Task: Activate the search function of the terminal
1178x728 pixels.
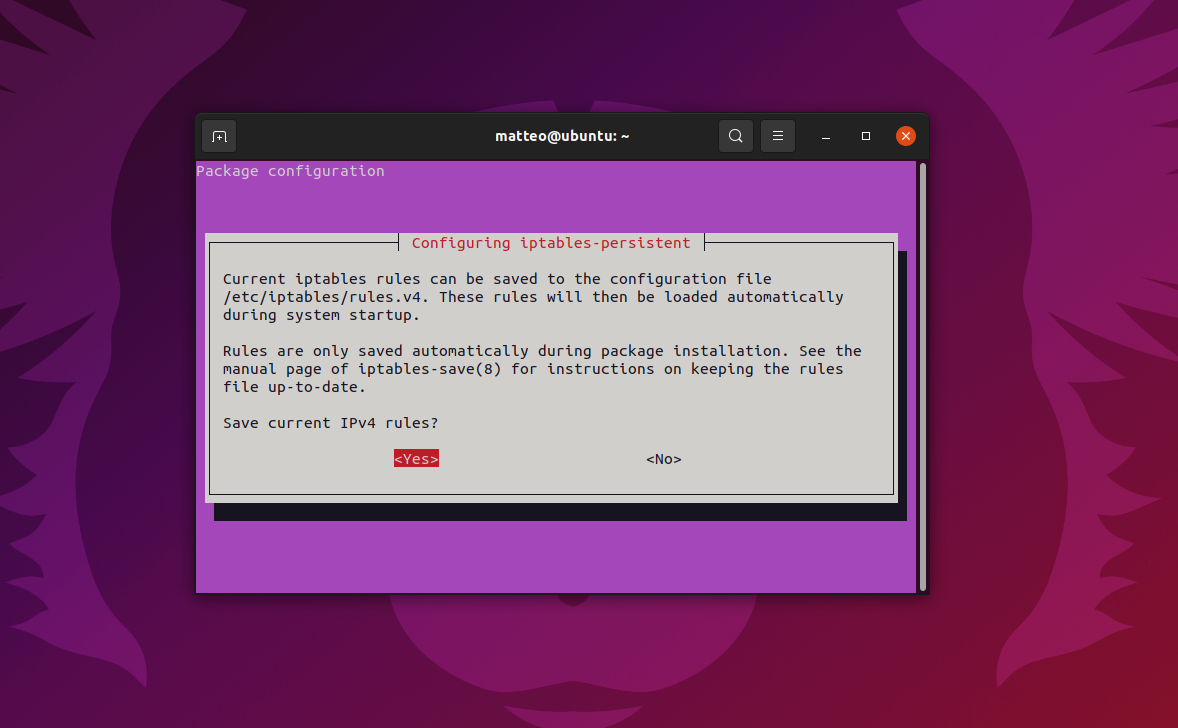Action: pos(735,135)
